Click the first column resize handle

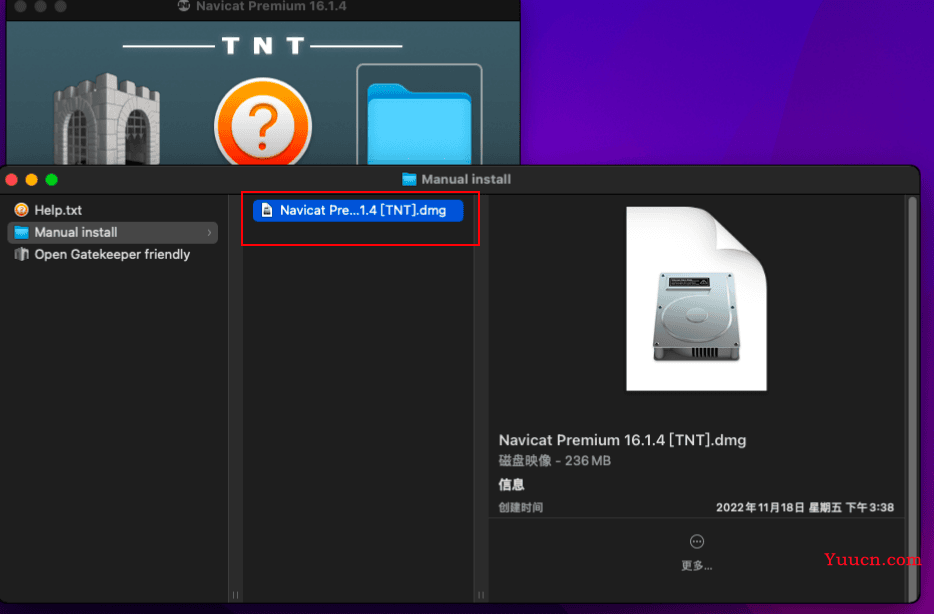[x=235, y=595]
